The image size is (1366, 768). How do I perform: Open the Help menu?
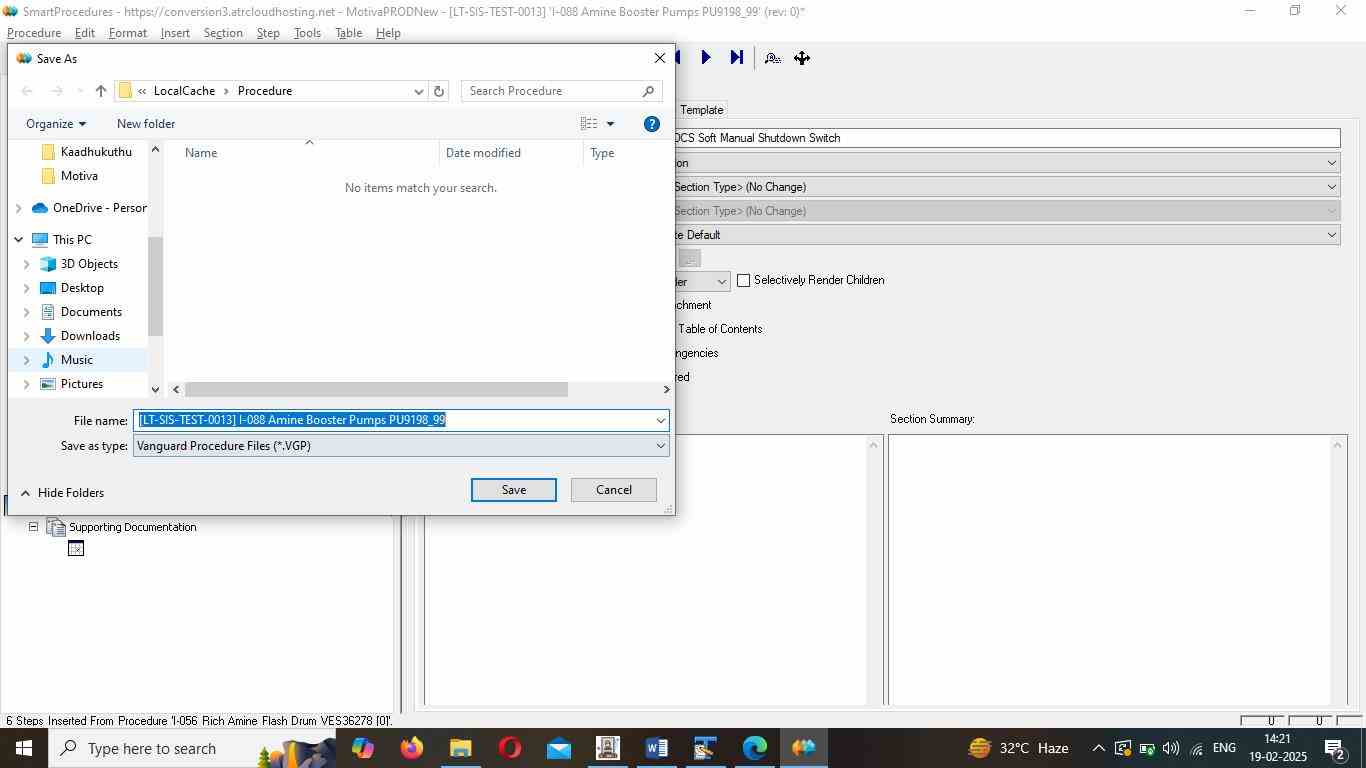pyautogui.click(x=388, y=33)
